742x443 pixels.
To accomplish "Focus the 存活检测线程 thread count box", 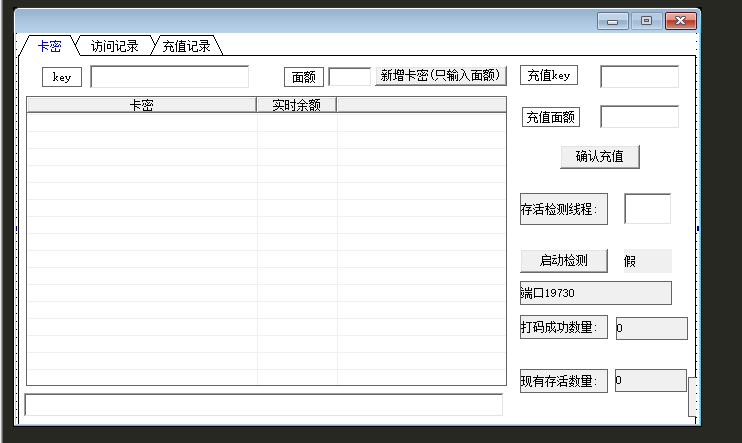I will click(647, 208).
